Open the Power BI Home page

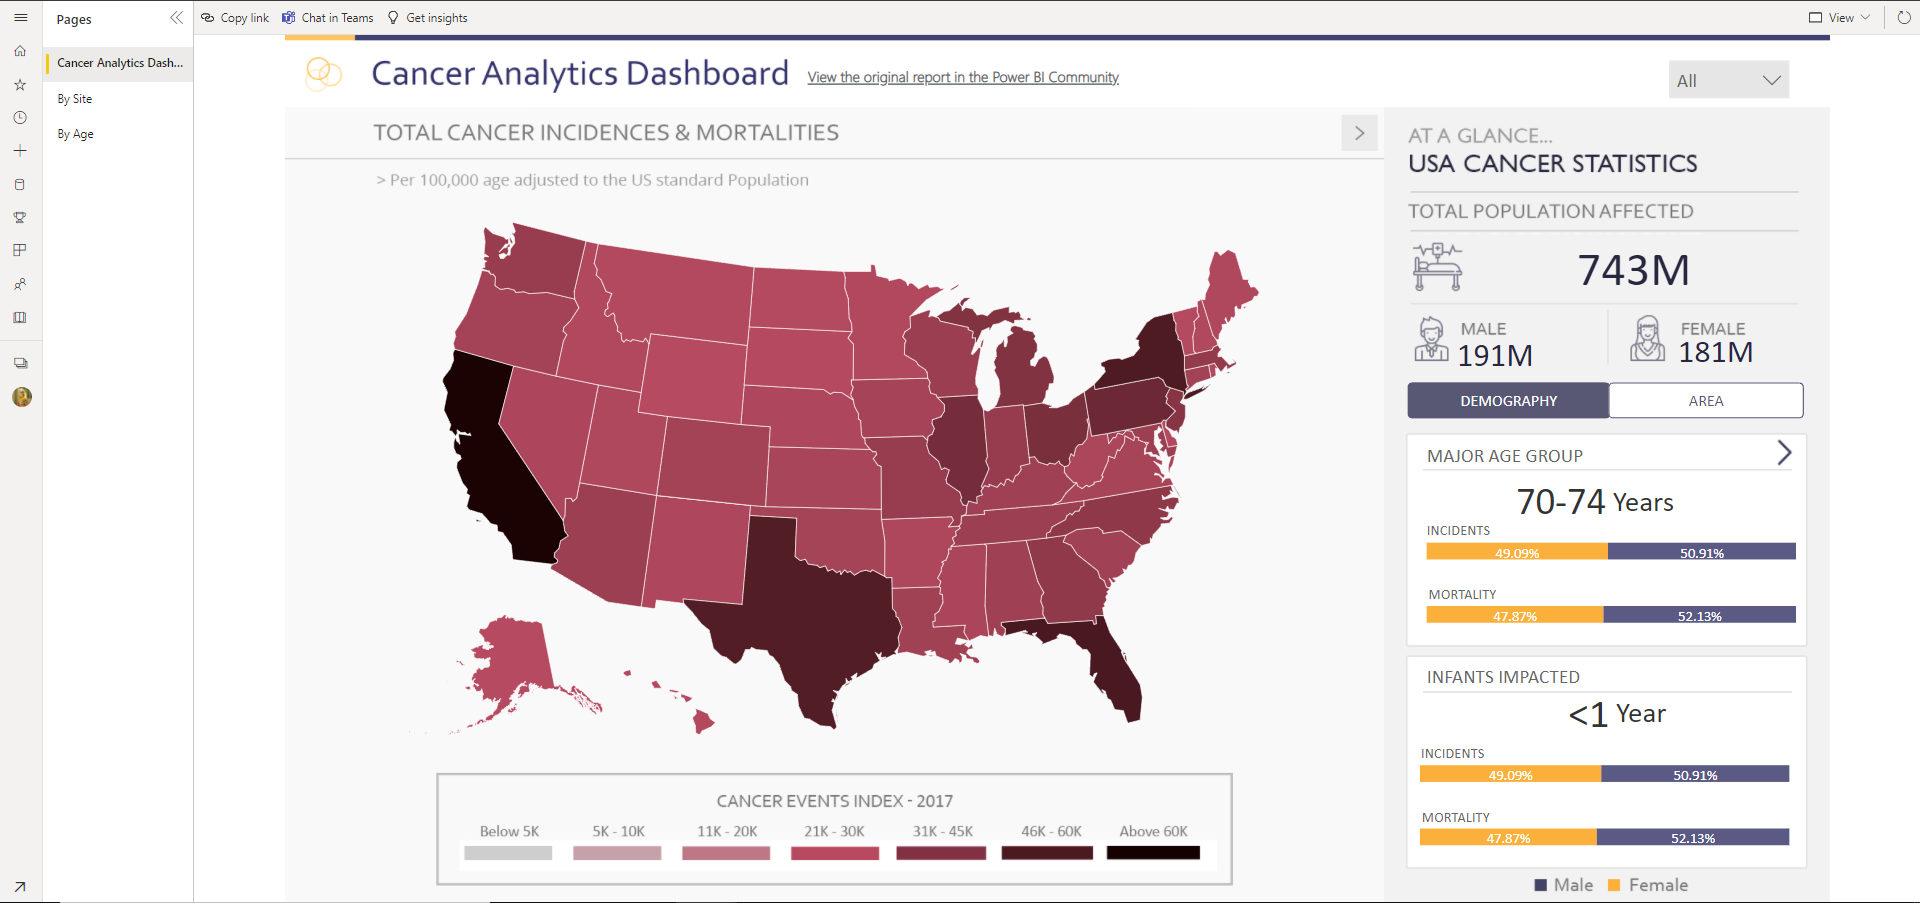point(20,51)
